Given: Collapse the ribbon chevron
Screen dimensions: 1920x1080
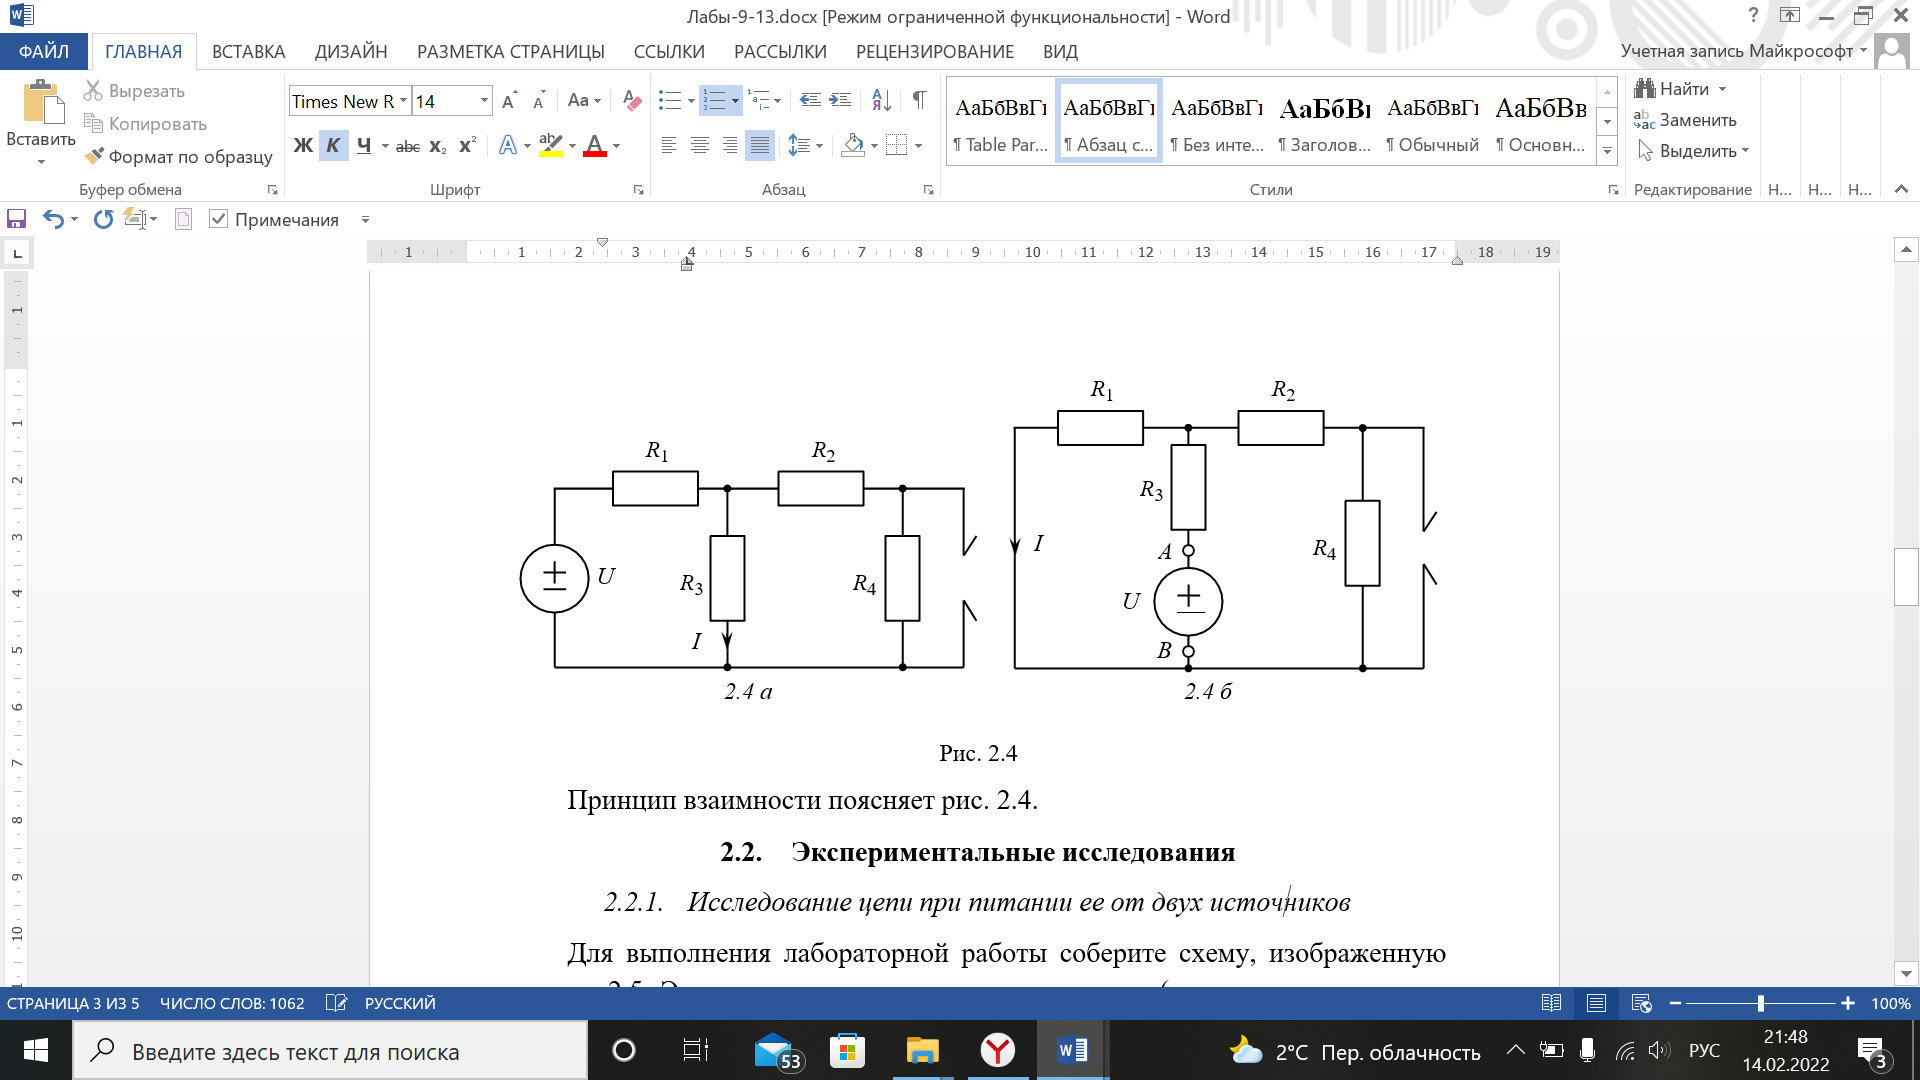Looking at the screenshot, I should click(x=1901, y=189).
